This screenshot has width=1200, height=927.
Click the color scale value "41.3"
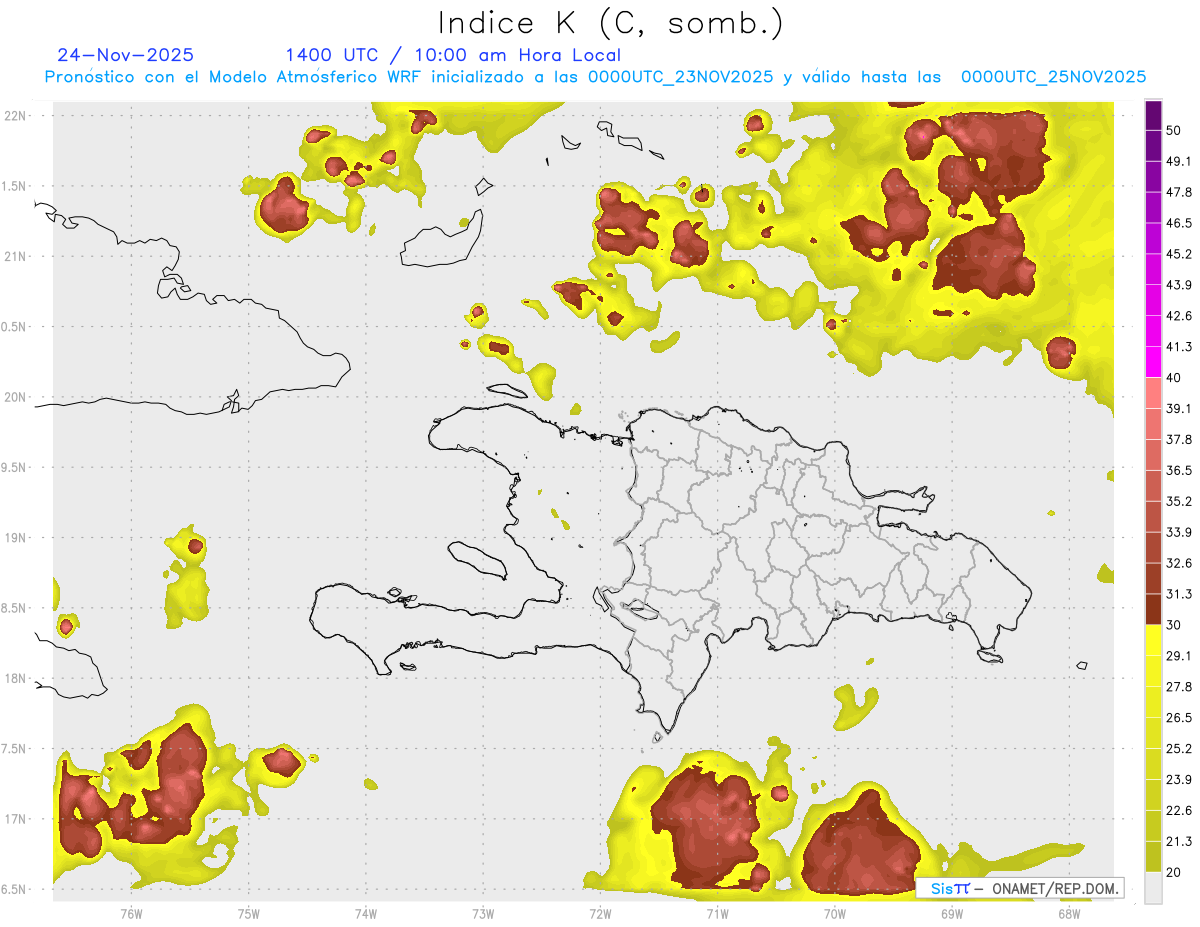(x=1178, y=347)
